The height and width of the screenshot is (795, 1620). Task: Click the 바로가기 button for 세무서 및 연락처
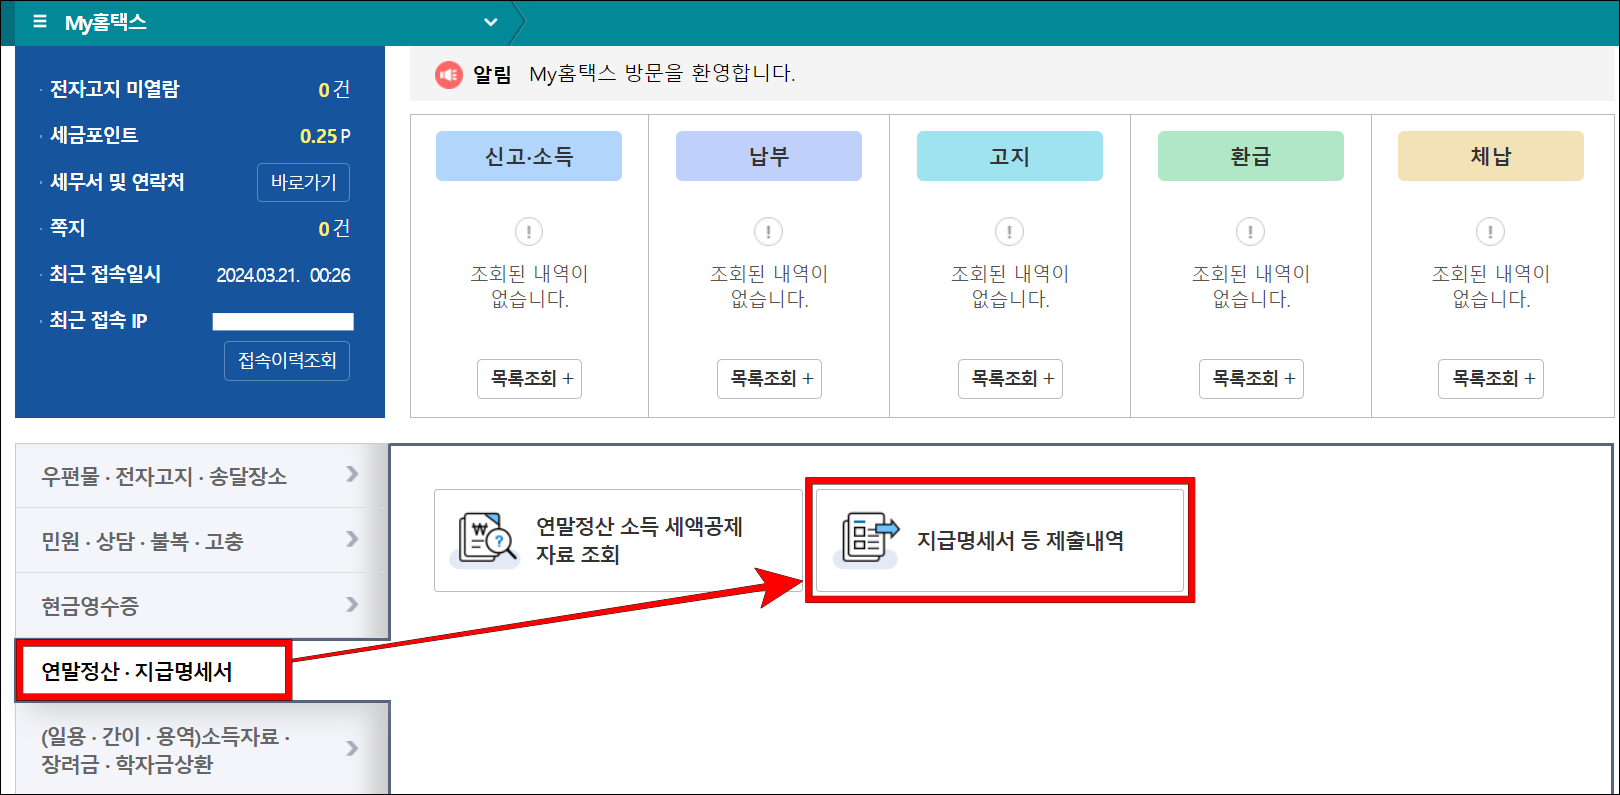pos(303,182)
